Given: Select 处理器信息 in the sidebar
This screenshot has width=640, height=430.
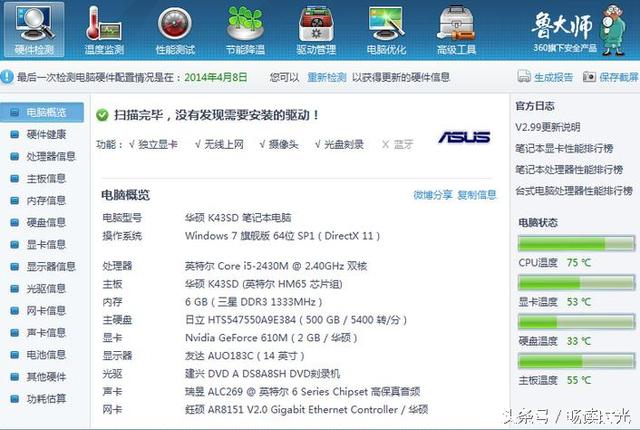Looking at the screenshot, I should click(x=51, y=156).
